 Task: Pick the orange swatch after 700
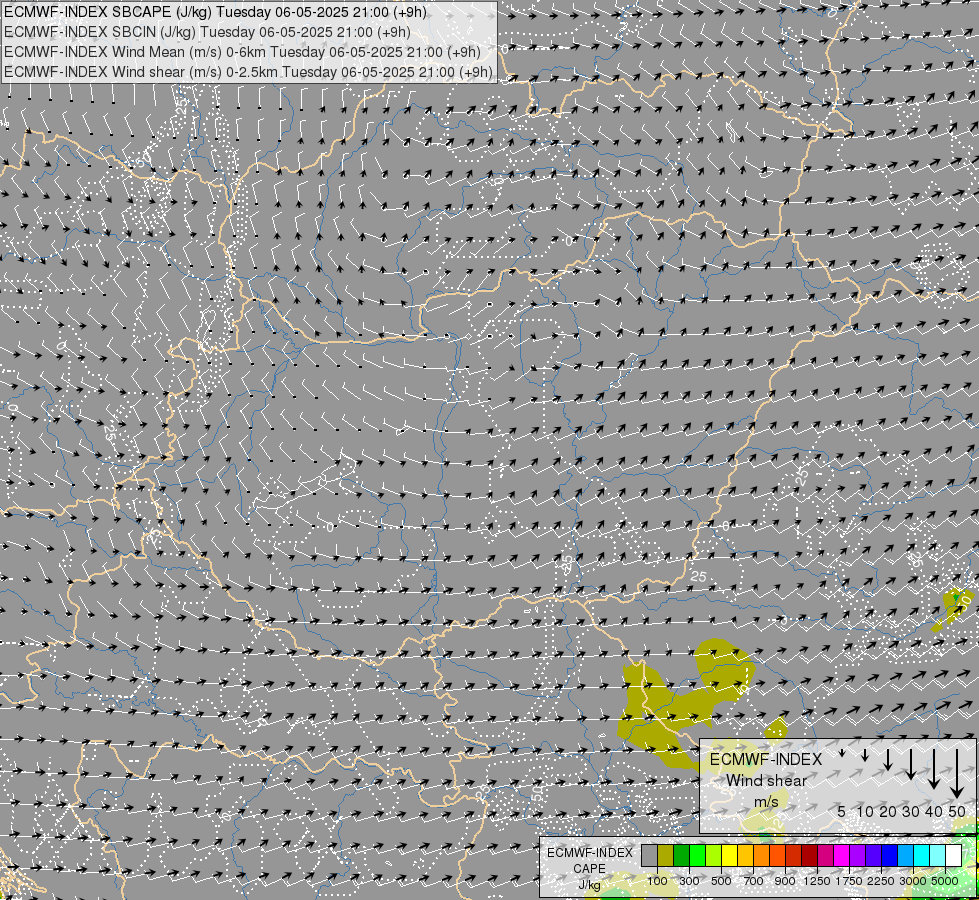[762, 856]
